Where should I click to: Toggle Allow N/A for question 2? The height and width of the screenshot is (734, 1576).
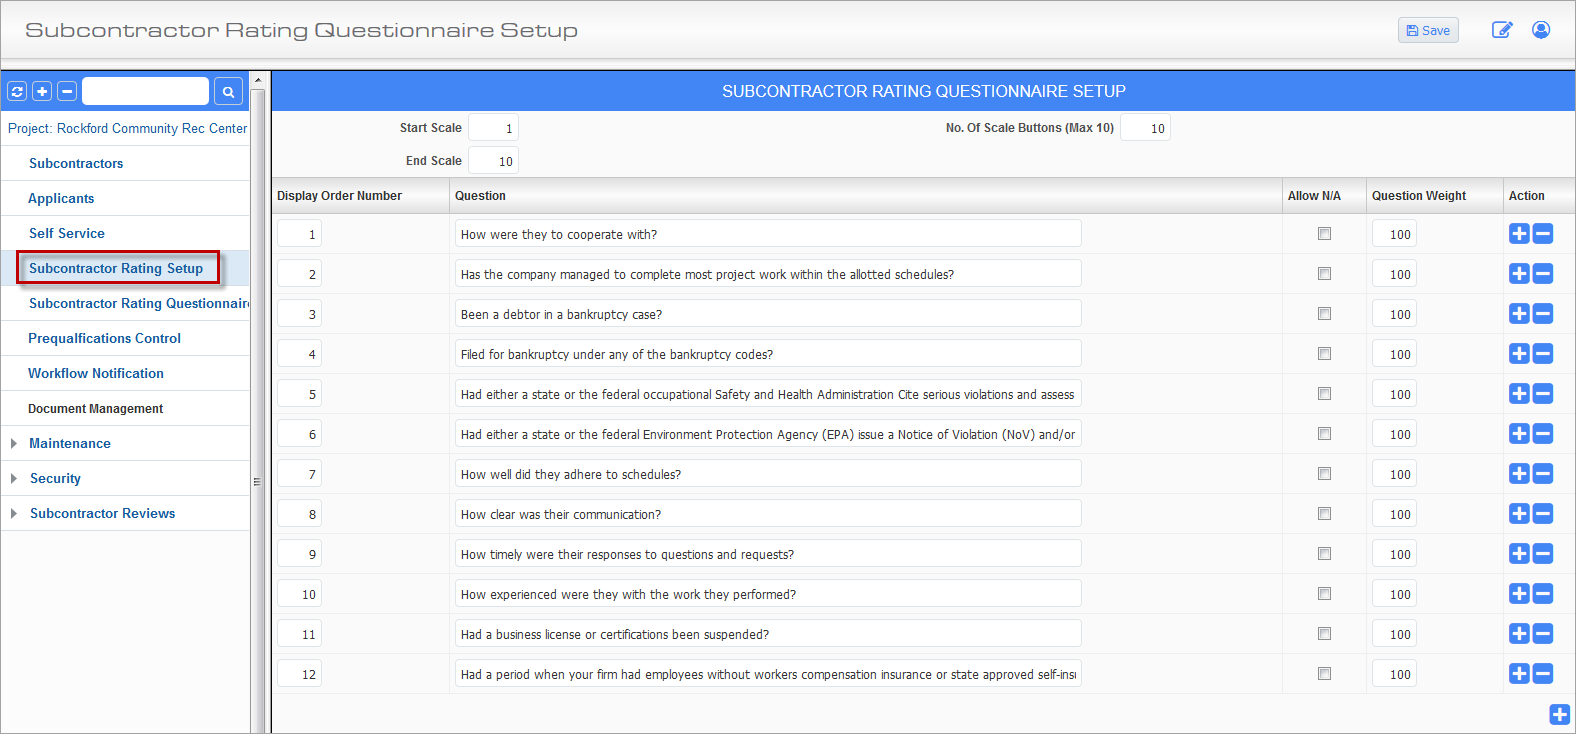coord(1324,274)
